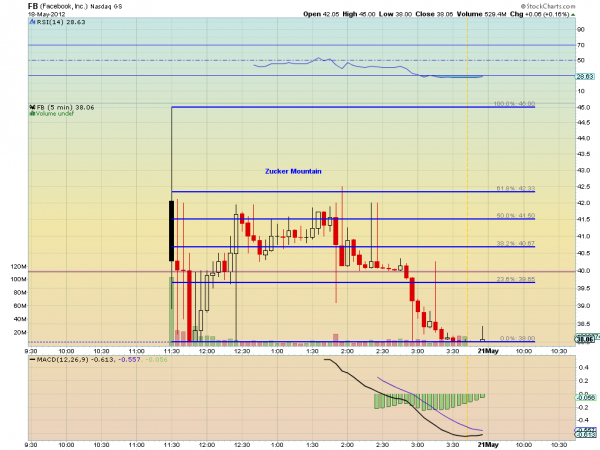
Task: Click the Low 38.00 header value
Action: point(395,14)
